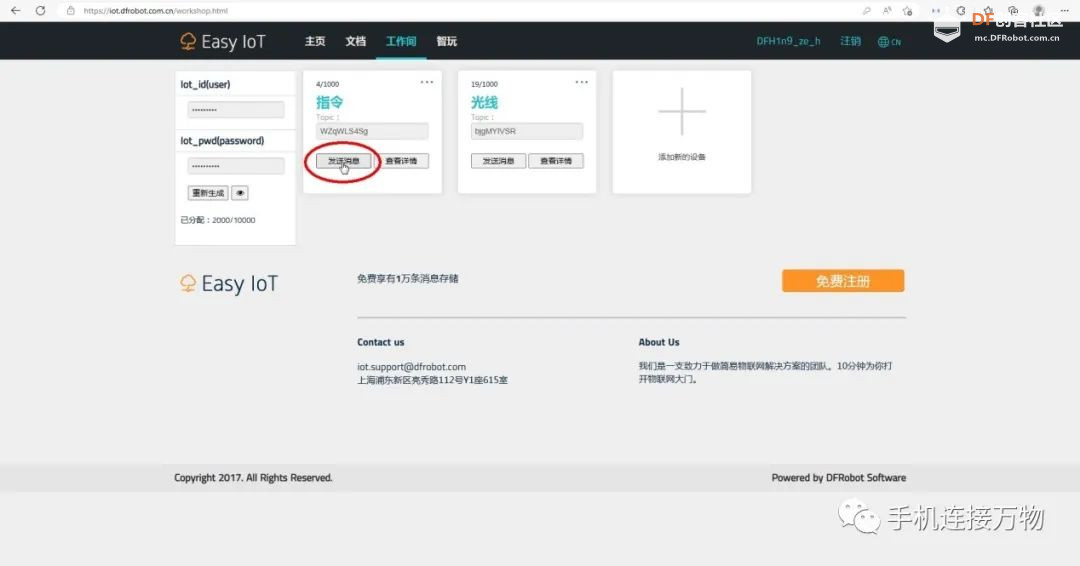Click the Contact us heading
The image size is (1080, 566).
(381, 342)
